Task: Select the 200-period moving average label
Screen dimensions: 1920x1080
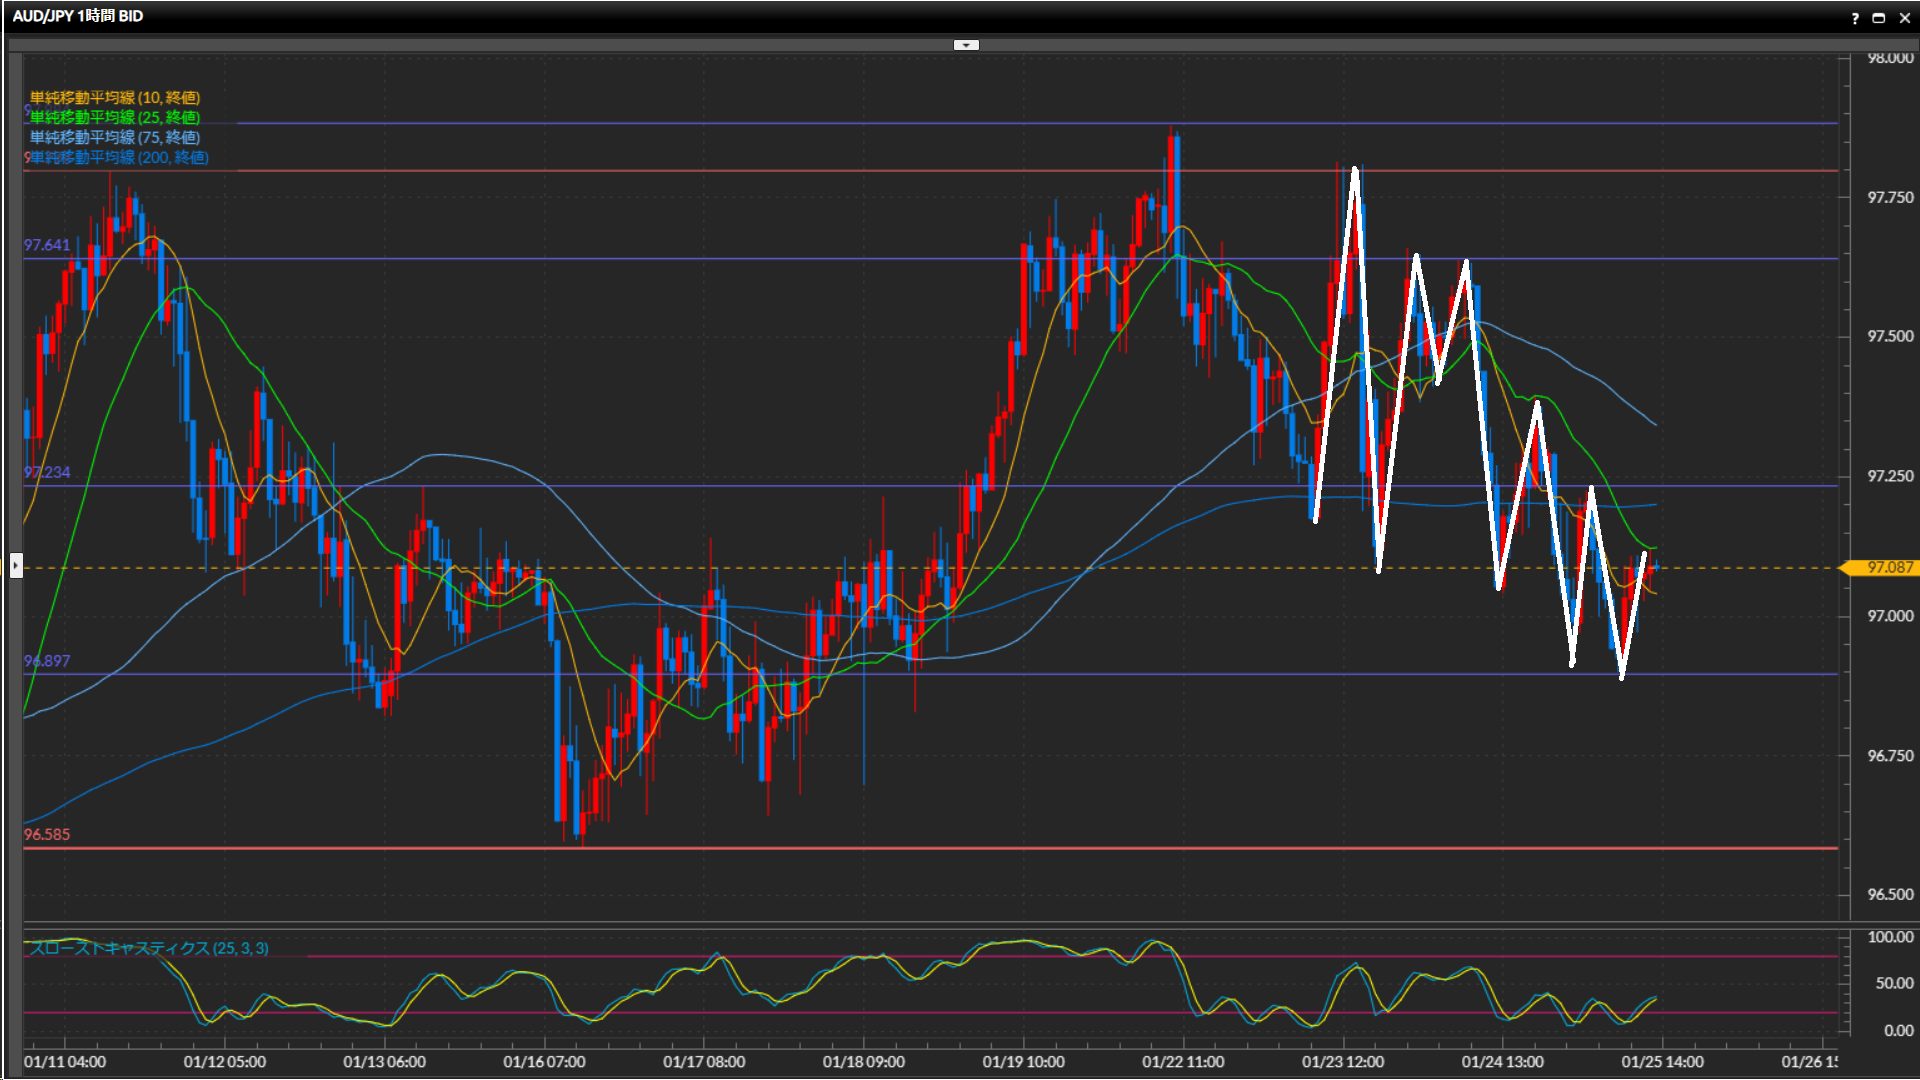Action: pyautogui.click(x=119, y=158)
